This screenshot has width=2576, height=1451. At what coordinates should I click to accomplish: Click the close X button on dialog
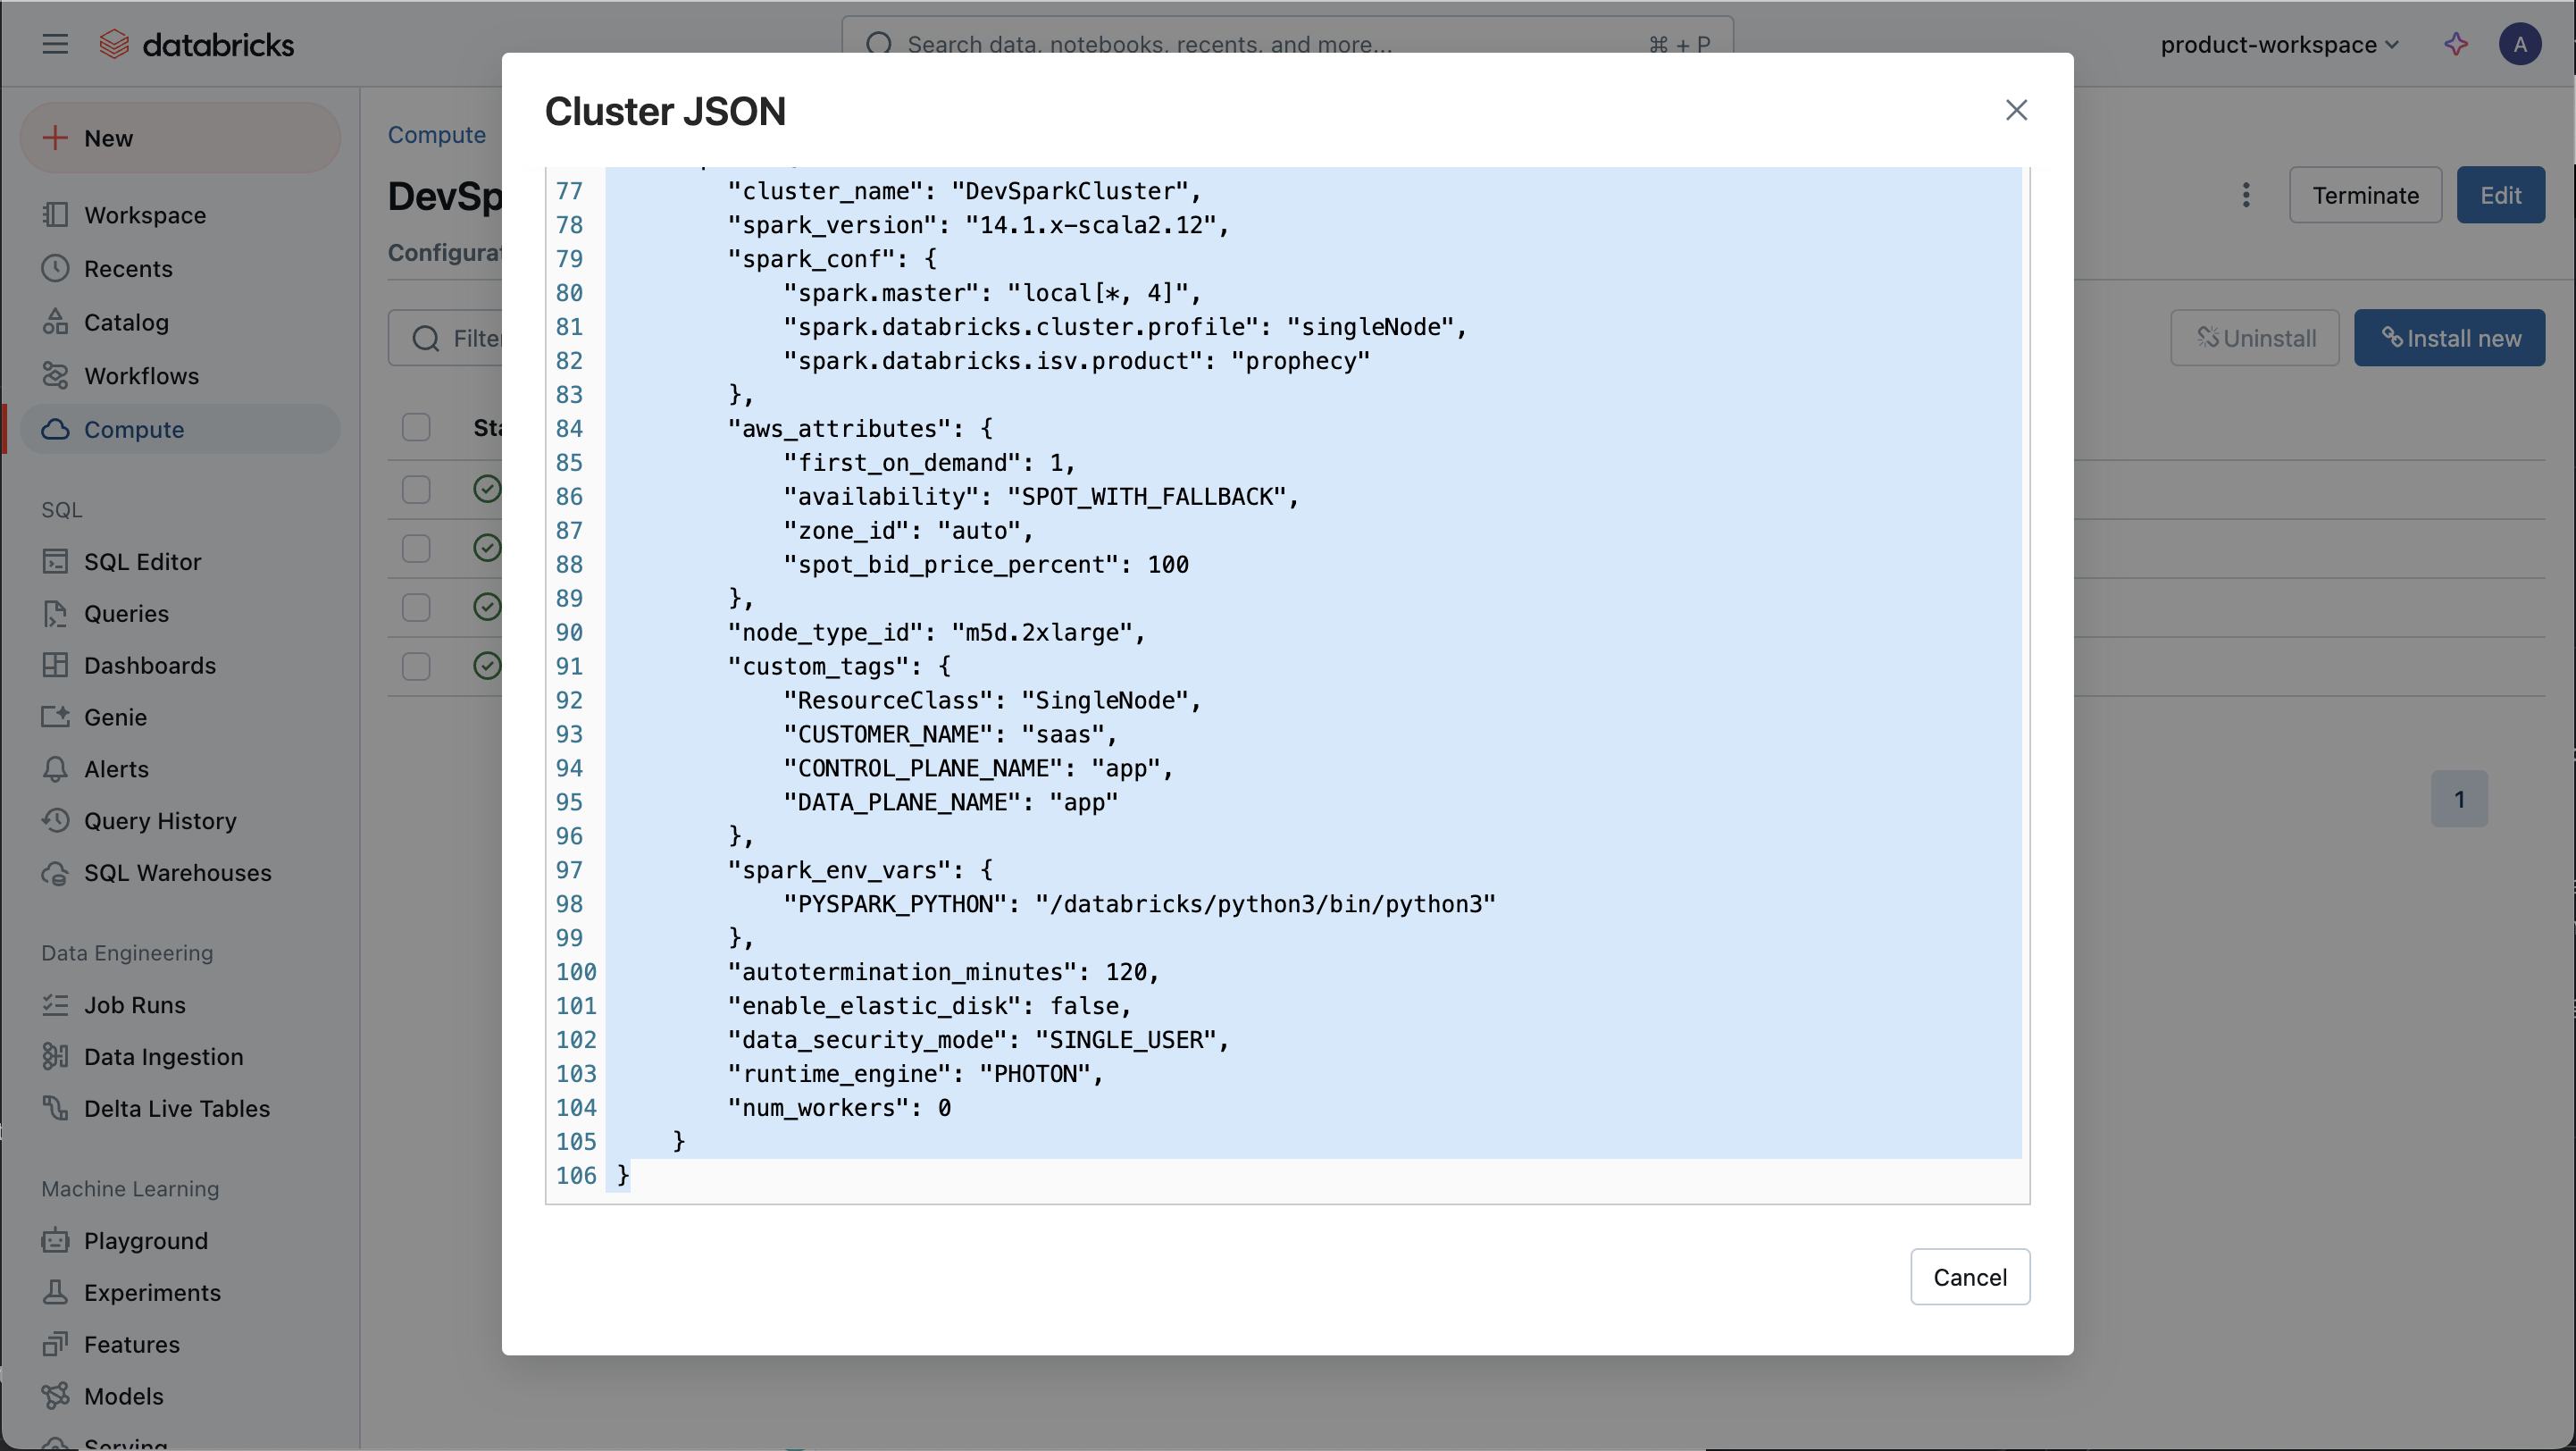(2015, 110)
